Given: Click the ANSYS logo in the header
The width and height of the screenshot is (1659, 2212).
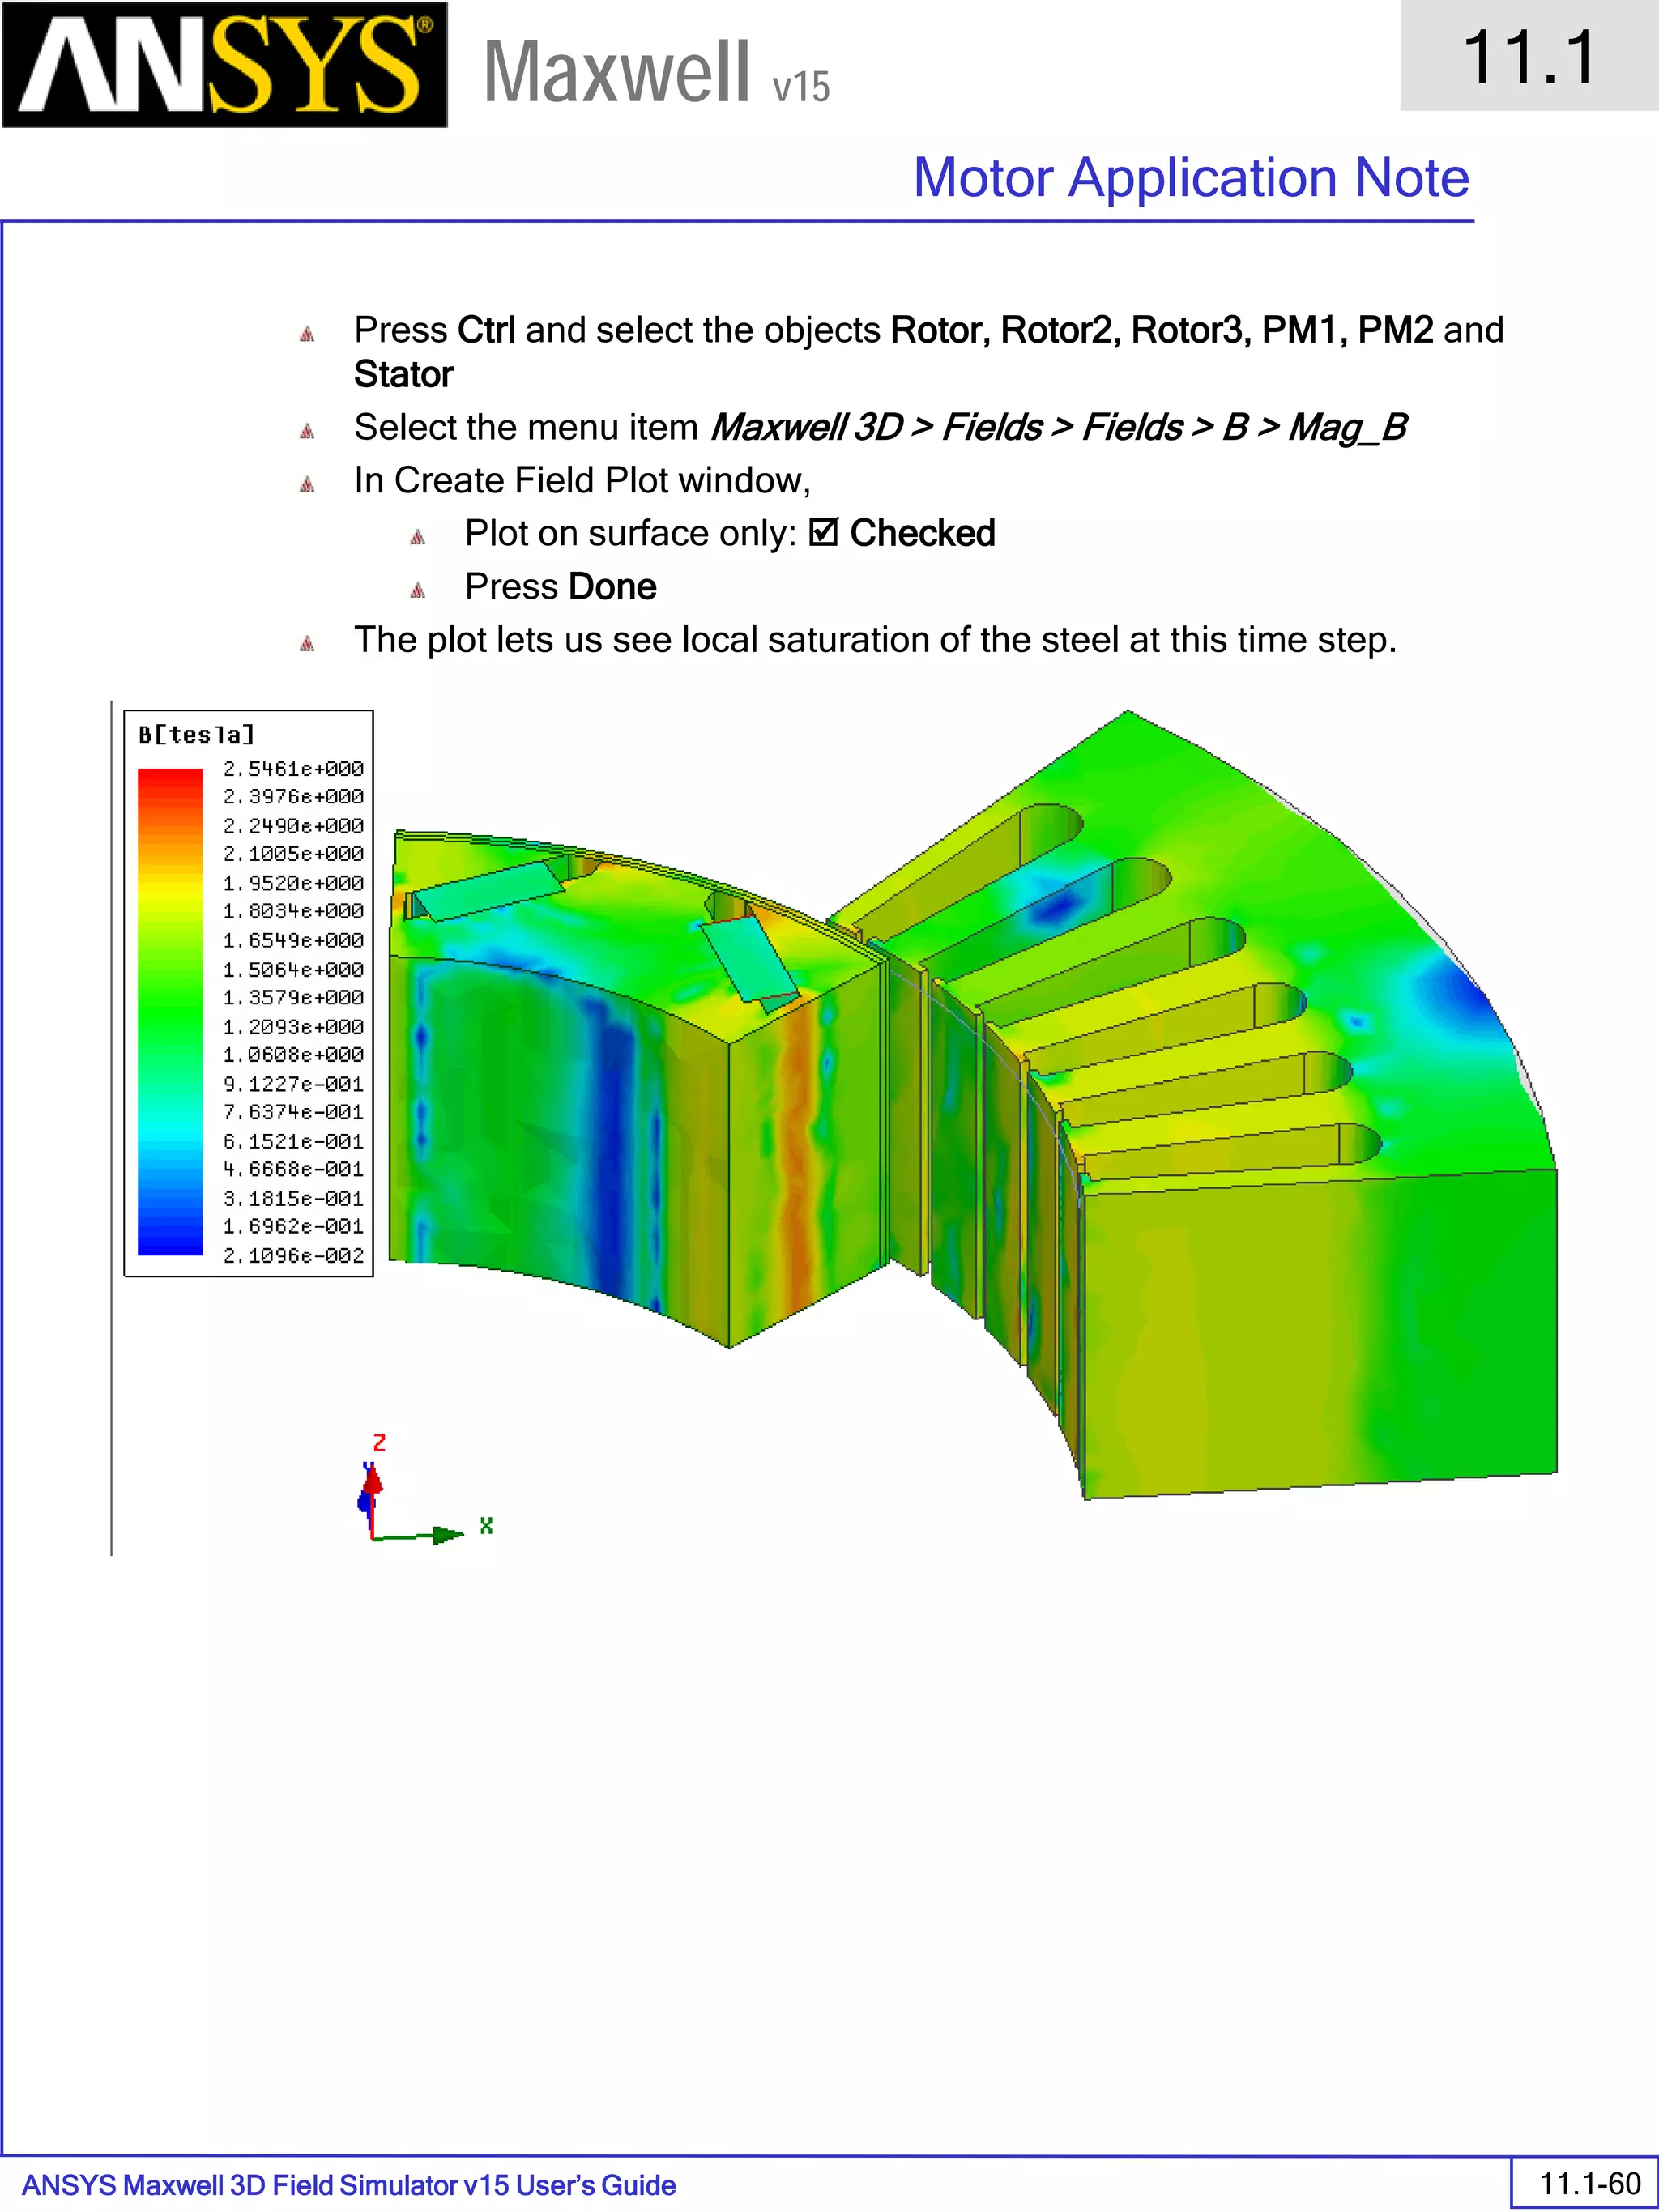Looking at the screenshot, I should 224,65.
